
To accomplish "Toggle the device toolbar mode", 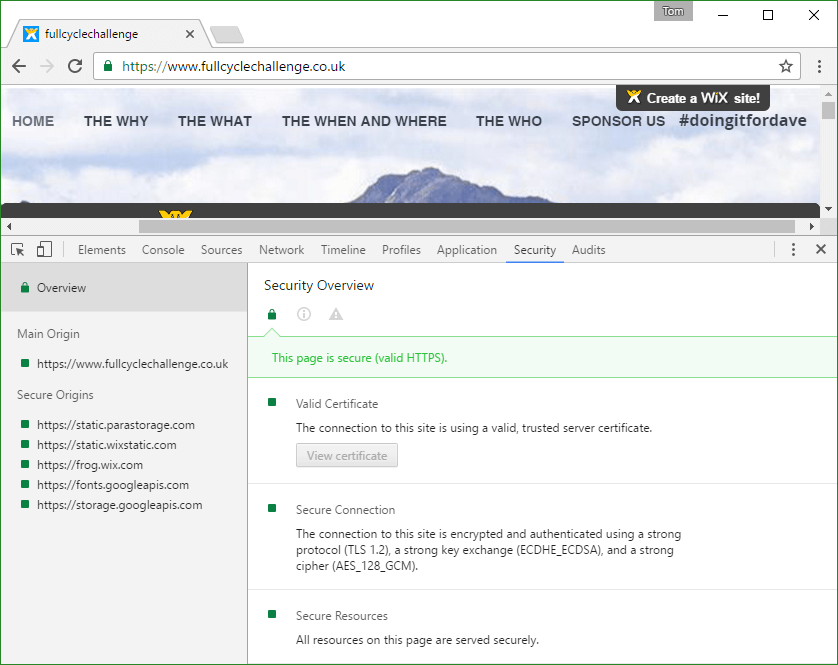I will [x=41, y=249].
